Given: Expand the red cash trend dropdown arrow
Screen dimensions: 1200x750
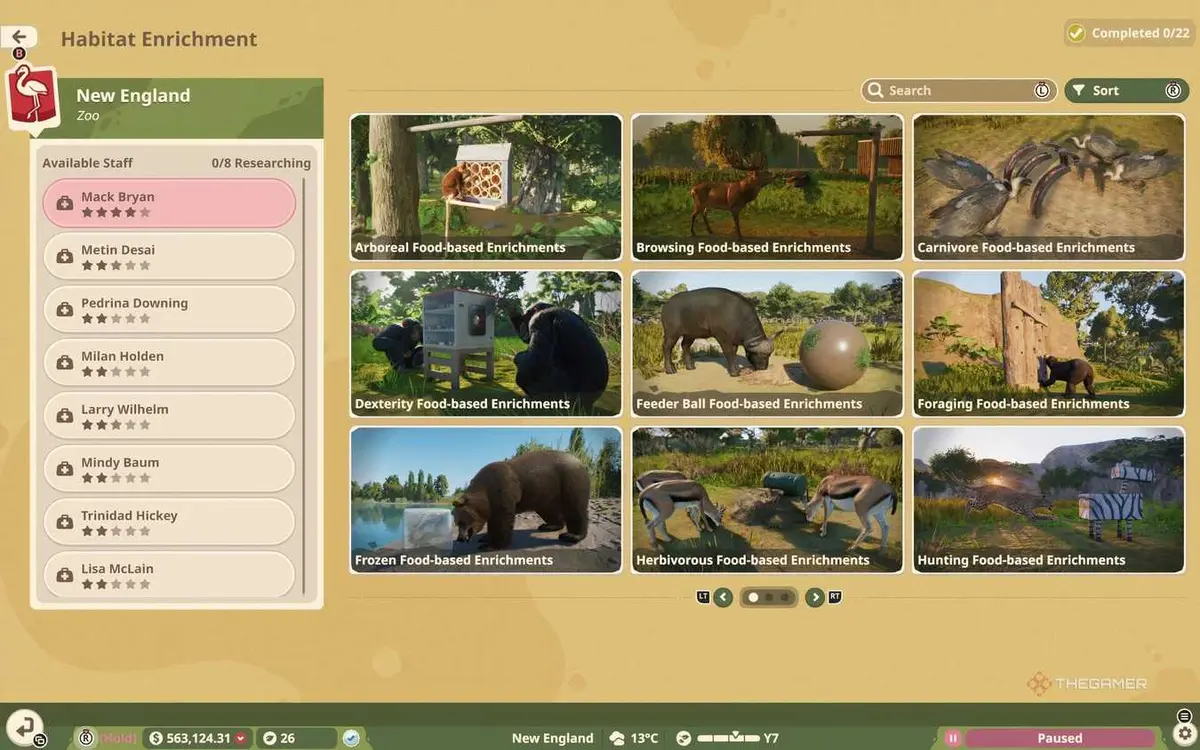Looking at the screenshot, I should pyautogui.click(x=240, y=738).
